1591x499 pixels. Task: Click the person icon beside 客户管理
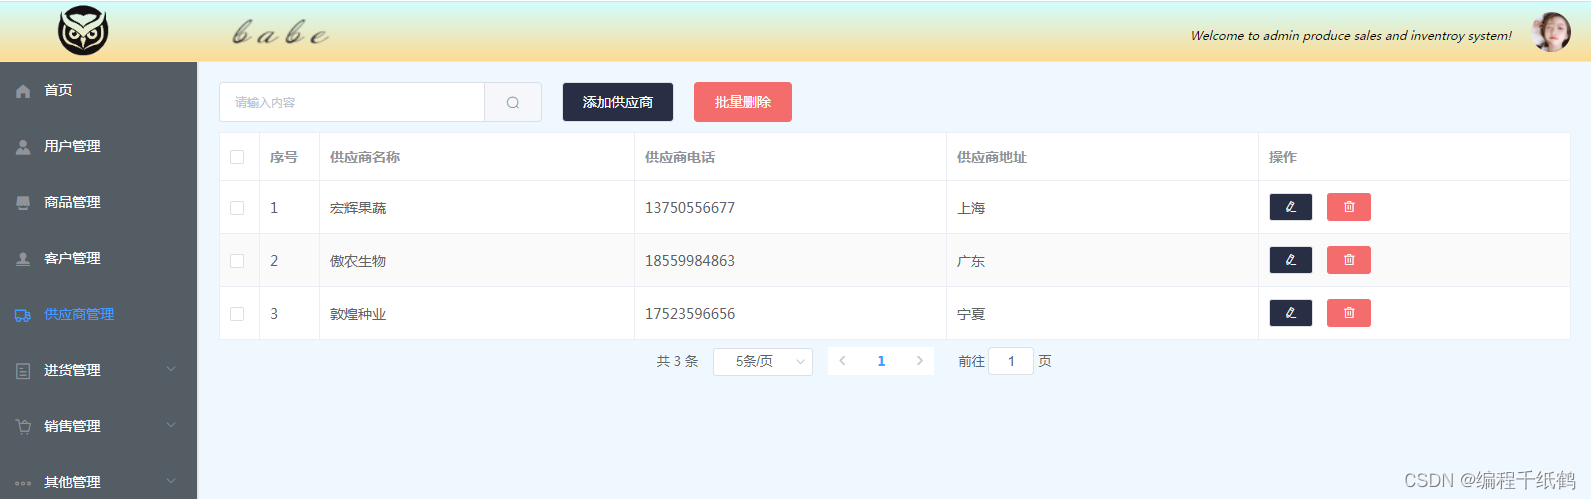click(23, 259)
